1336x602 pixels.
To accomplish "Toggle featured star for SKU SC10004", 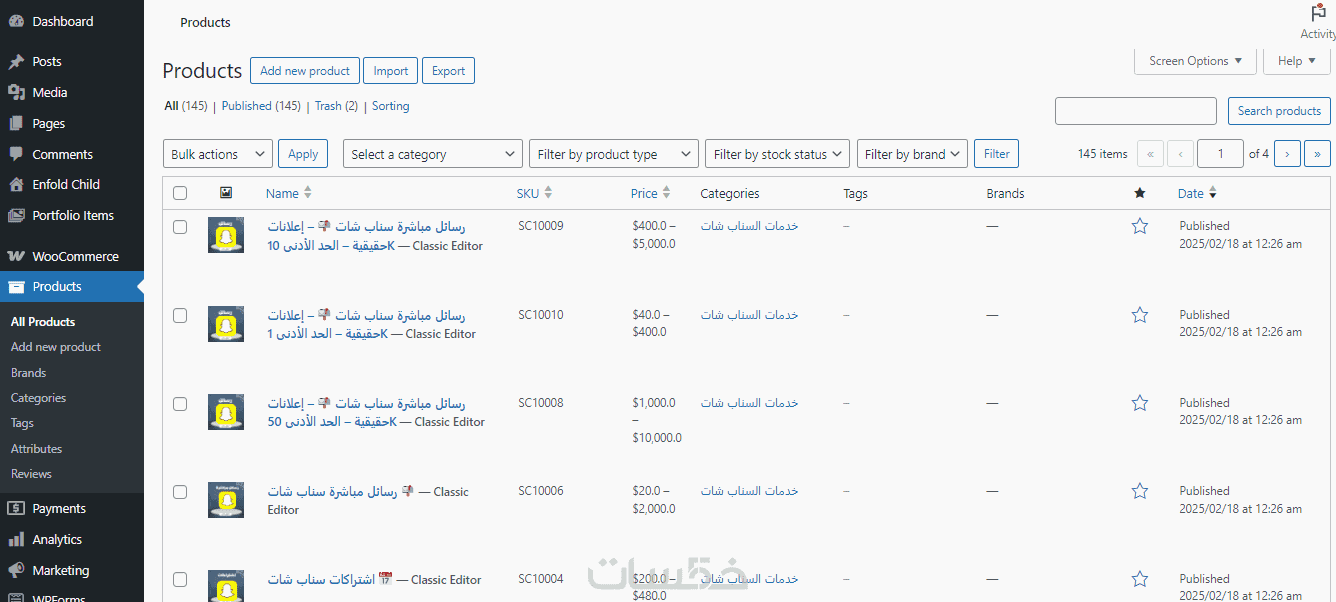I will (x=1139, y=579).
